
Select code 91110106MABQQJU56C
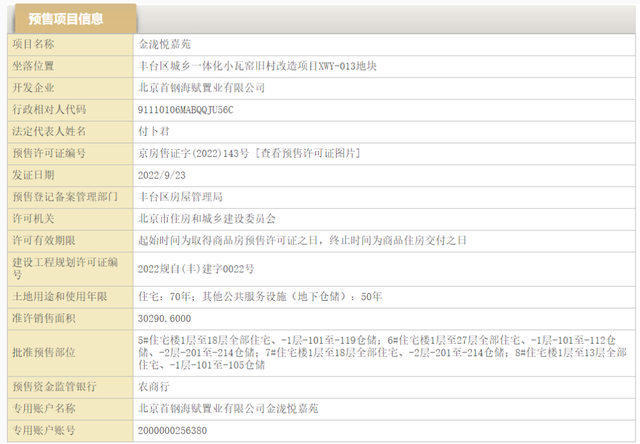click(x=186, y=110)
